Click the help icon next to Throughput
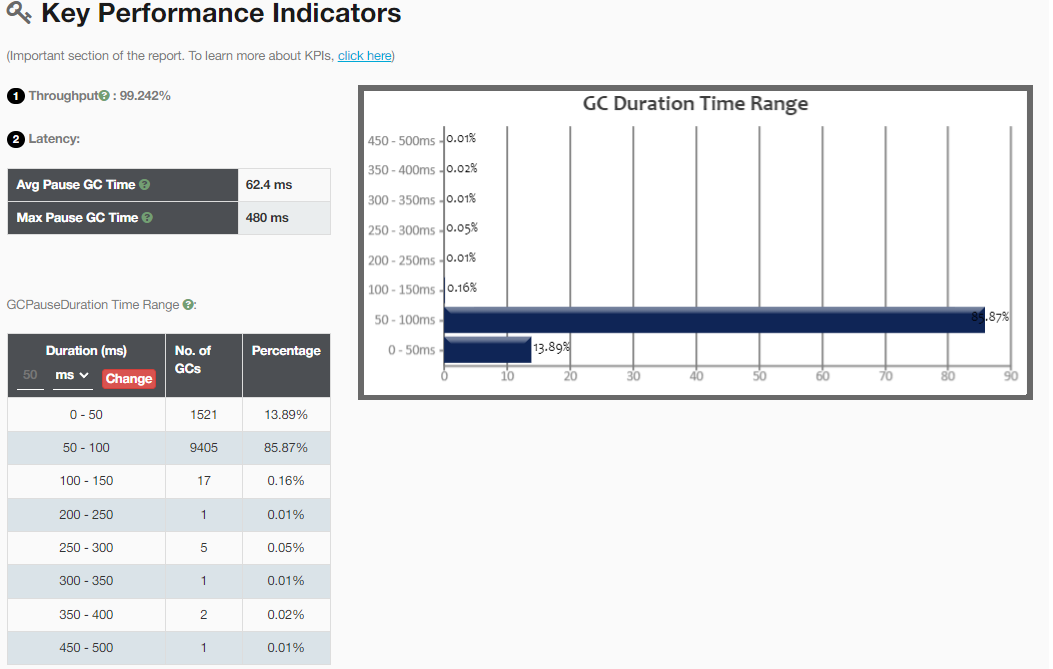 point(103,96)
